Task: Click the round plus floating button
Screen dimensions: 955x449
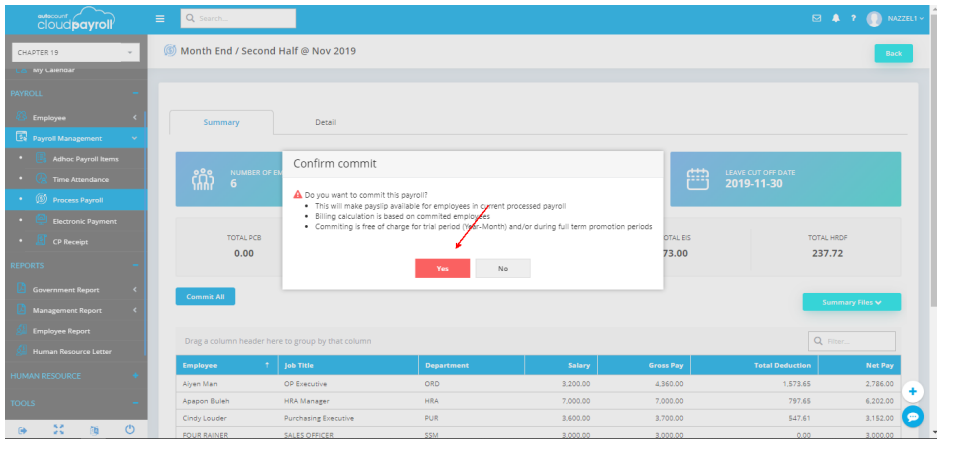Action: 912,391
